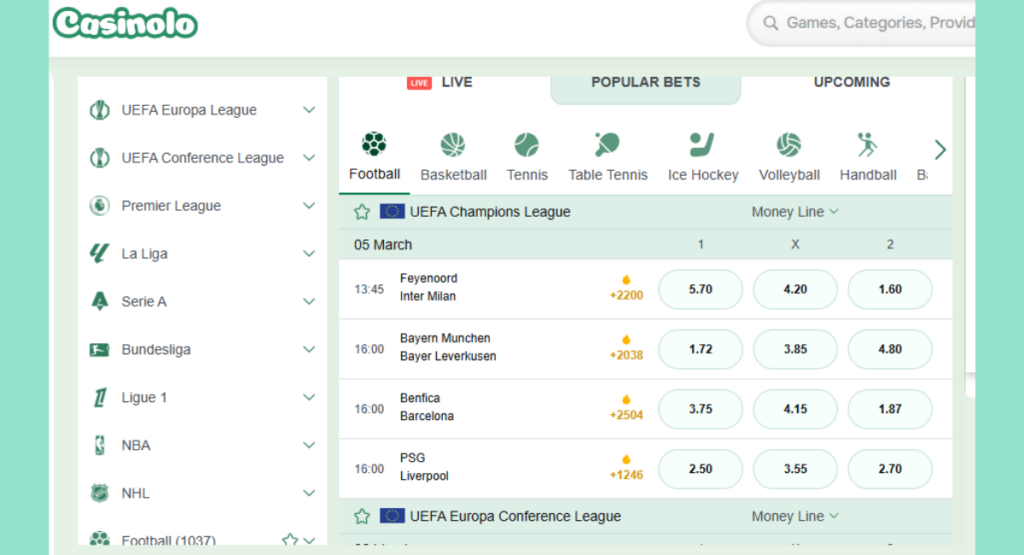Viewport: 1024px width, 555px height.
Task: Bet on Bayer Leverkusen win at 4.80
Action: click(889, 349)
